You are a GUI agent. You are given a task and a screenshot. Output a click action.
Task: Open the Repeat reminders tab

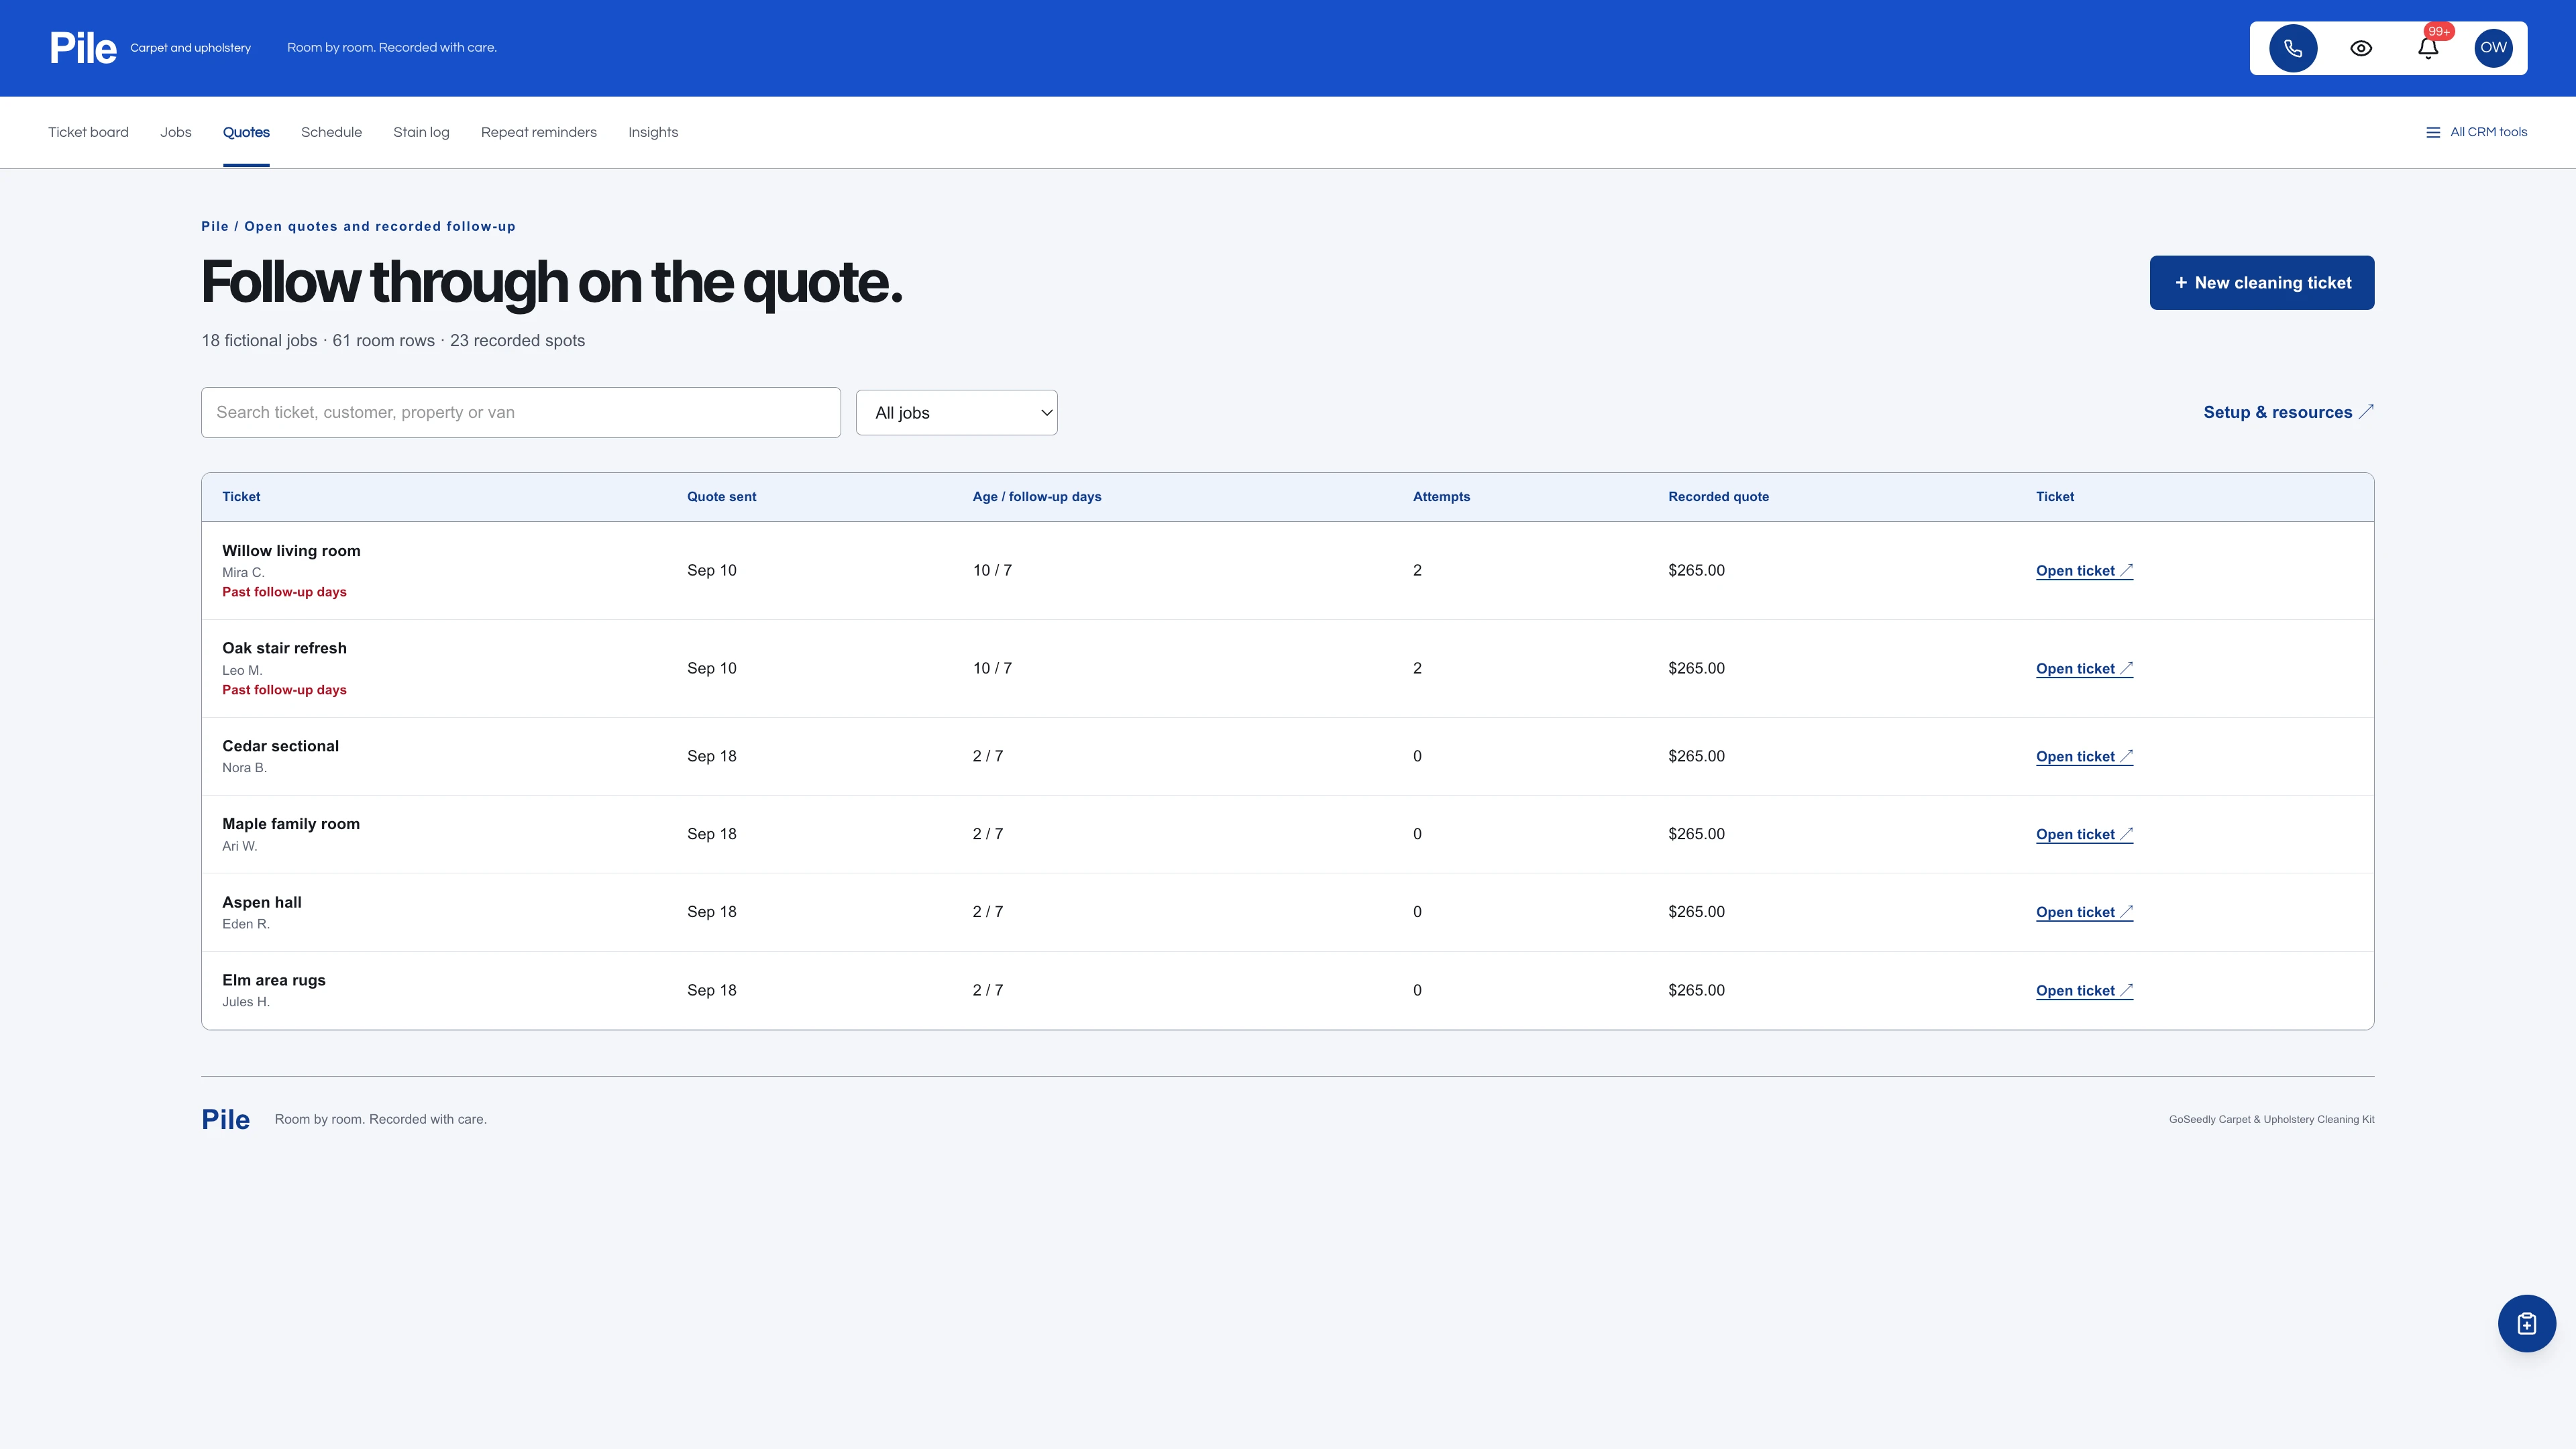[539, 132]
